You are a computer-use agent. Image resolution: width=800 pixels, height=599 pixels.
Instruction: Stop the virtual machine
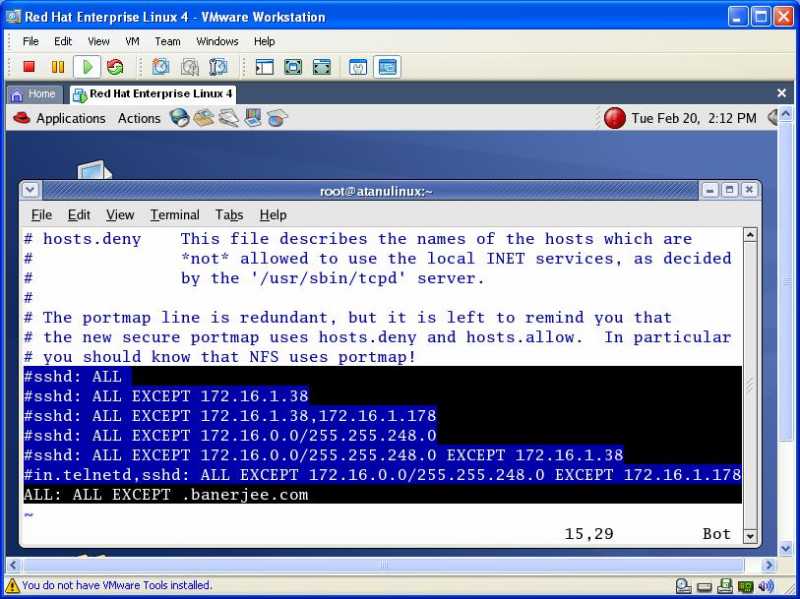point(31,67)
